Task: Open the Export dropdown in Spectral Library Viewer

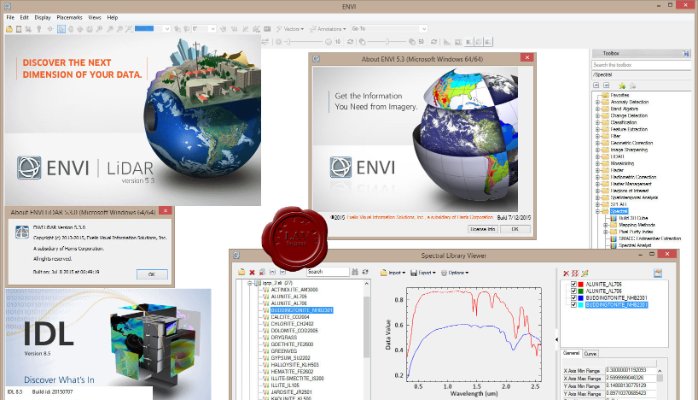Action: click(422, 273)
